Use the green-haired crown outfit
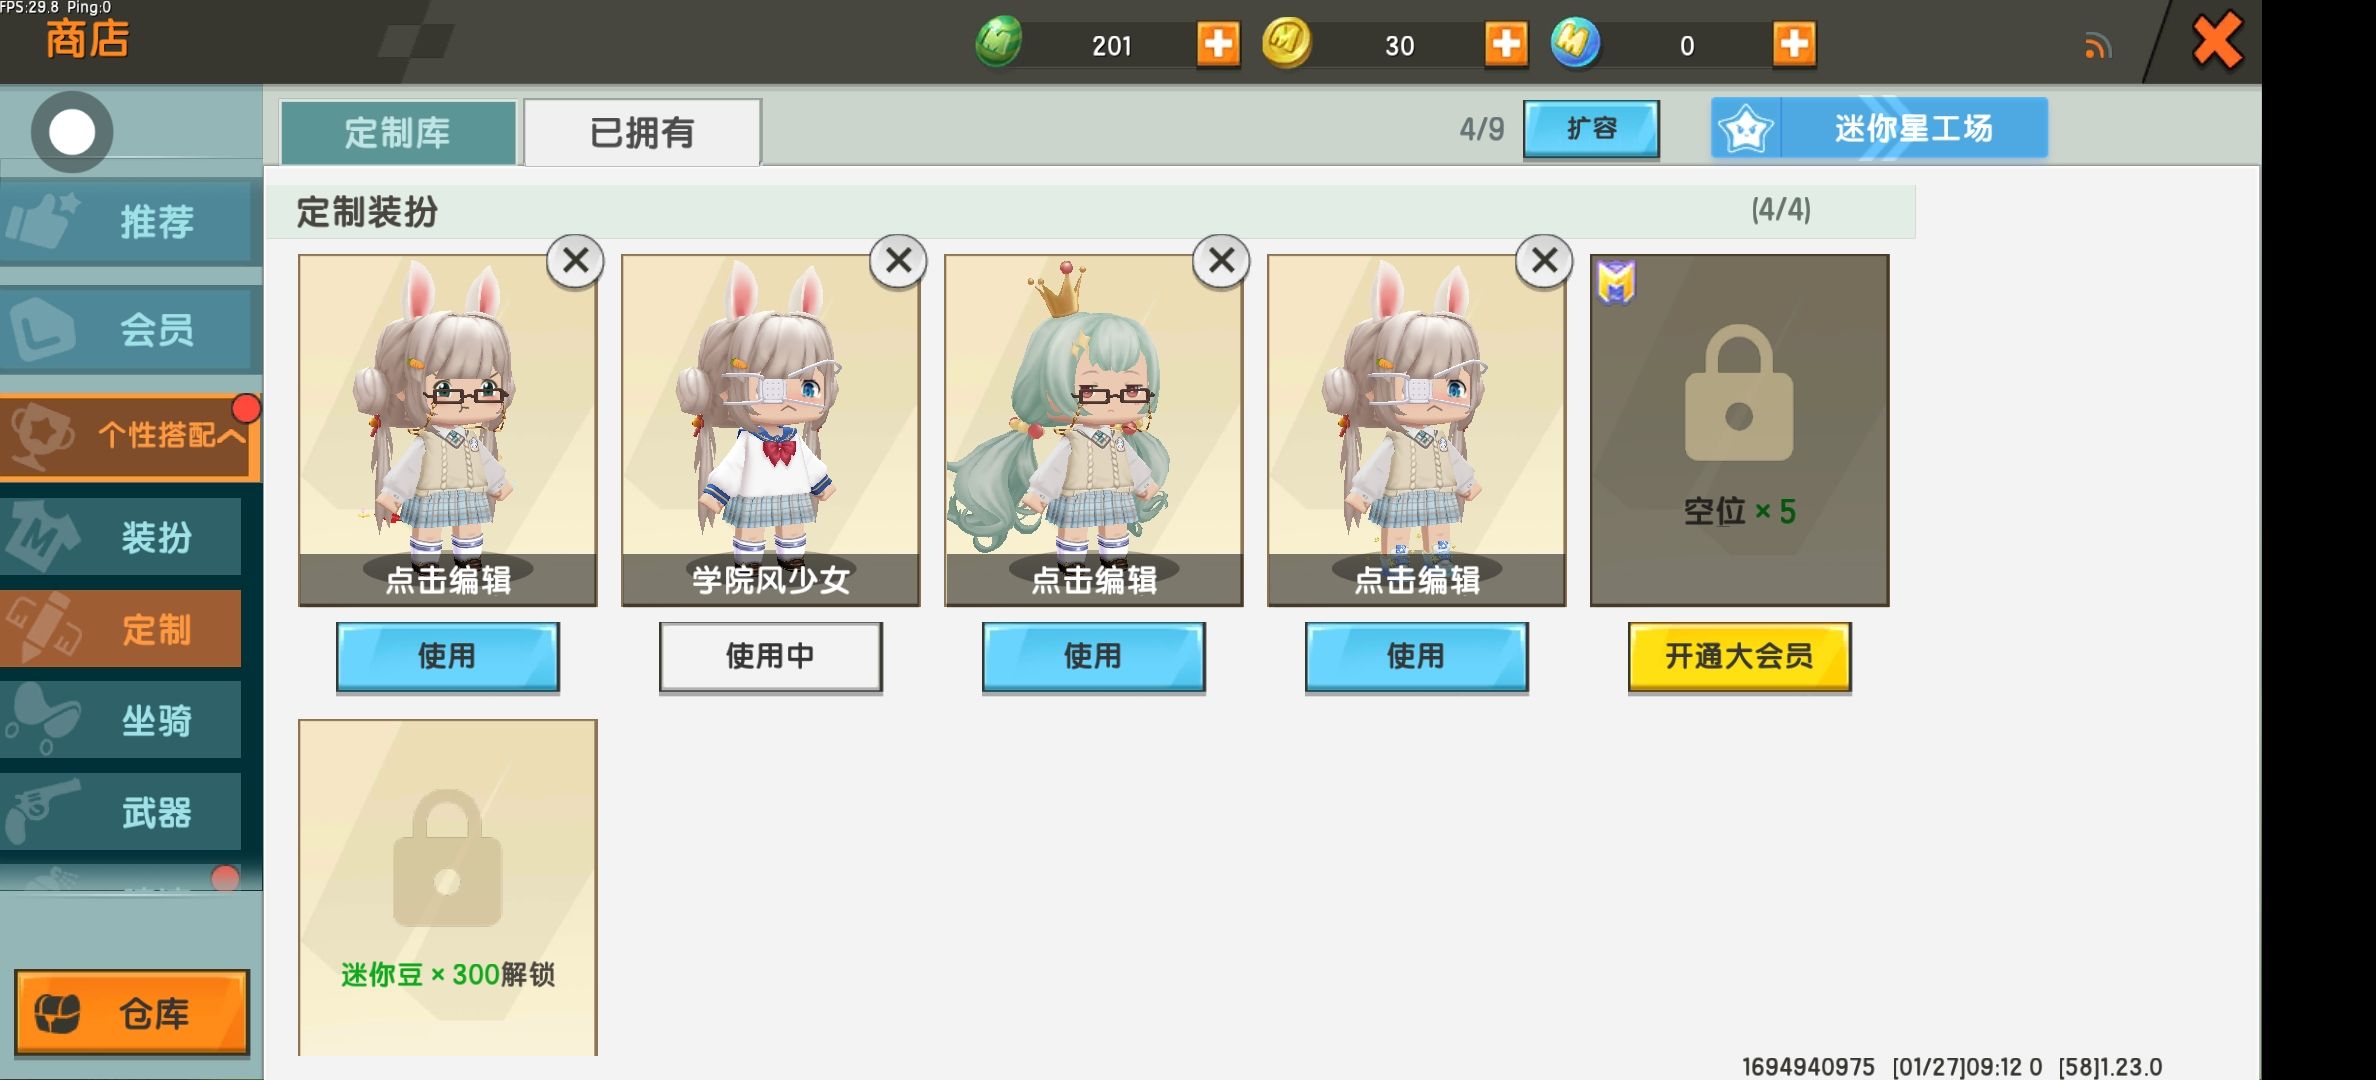 click(x=1093, y=656)
